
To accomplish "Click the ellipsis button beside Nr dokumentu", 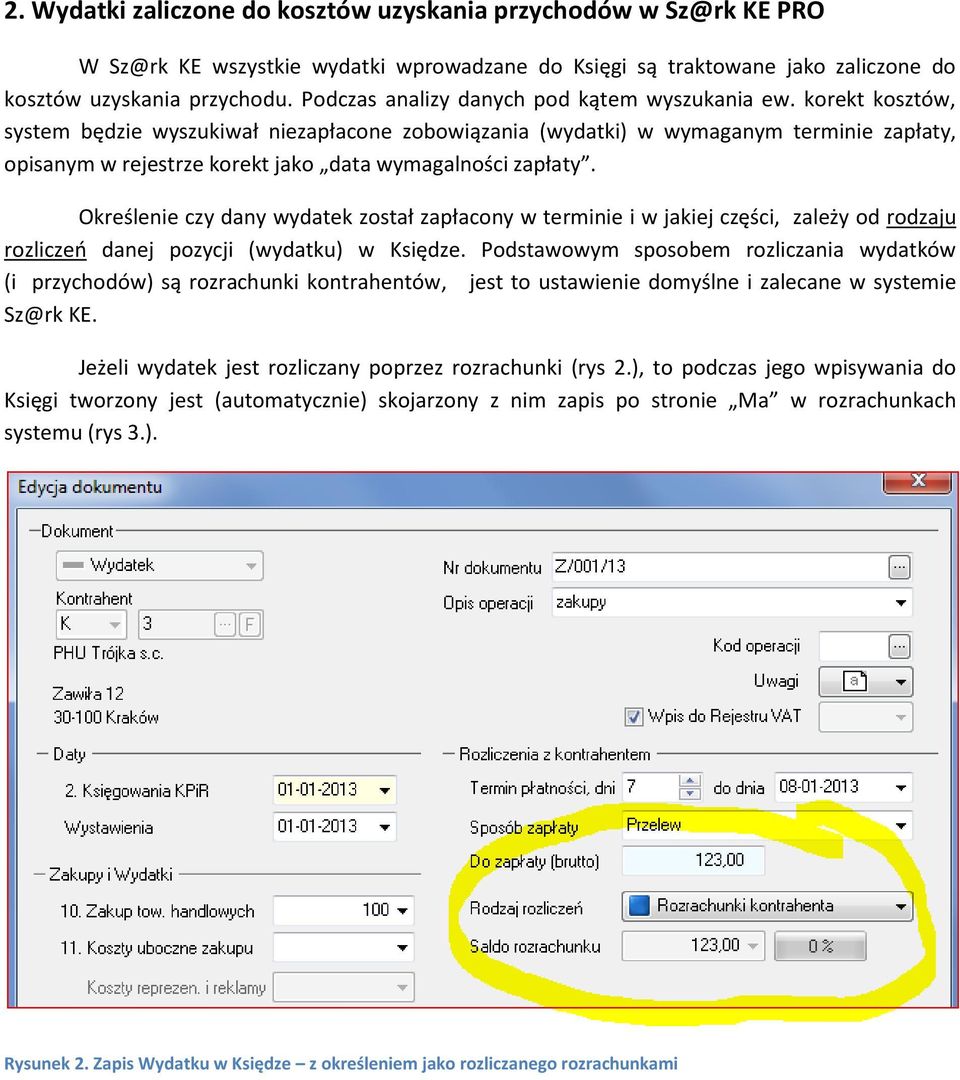I will [x=899, y=568].
